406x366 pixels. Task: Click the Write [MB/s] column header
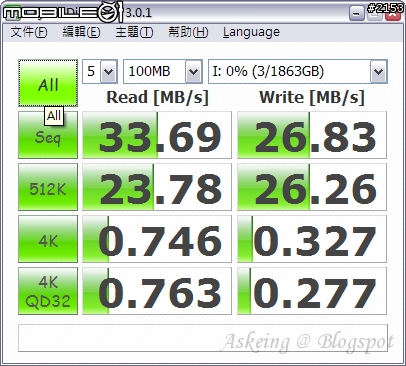[312, 98]
